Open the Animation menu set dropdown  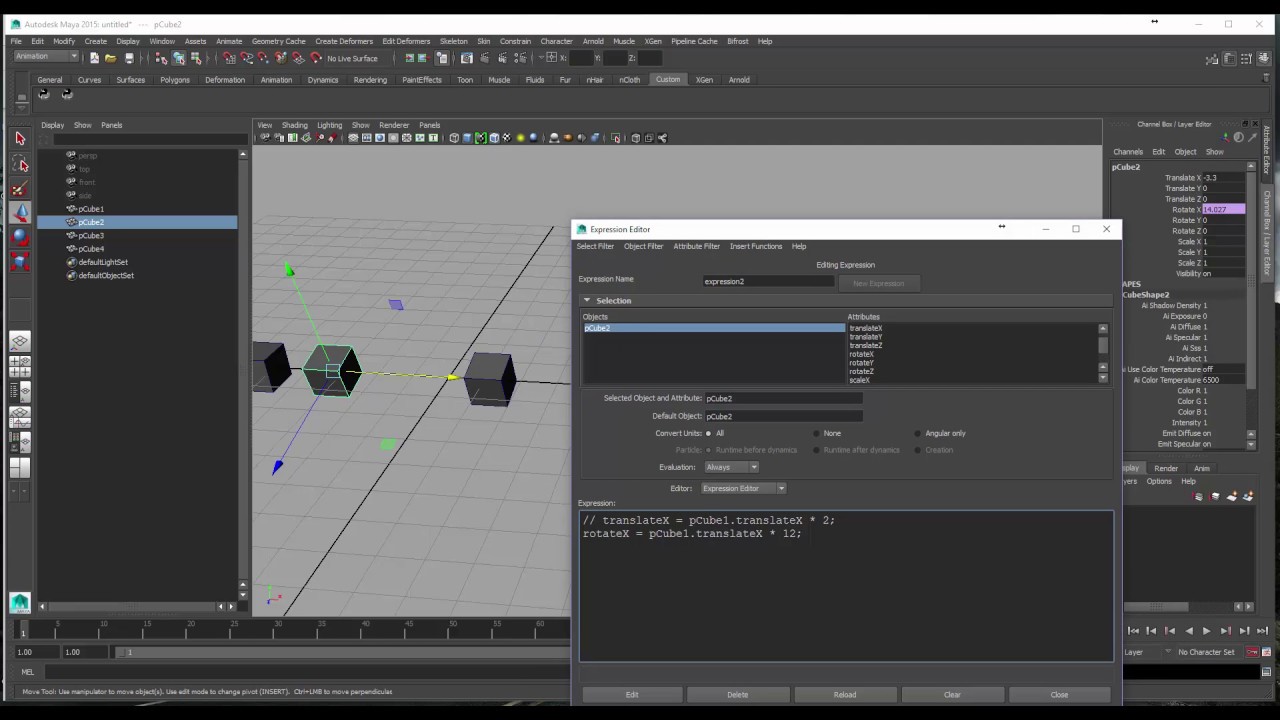45,57
